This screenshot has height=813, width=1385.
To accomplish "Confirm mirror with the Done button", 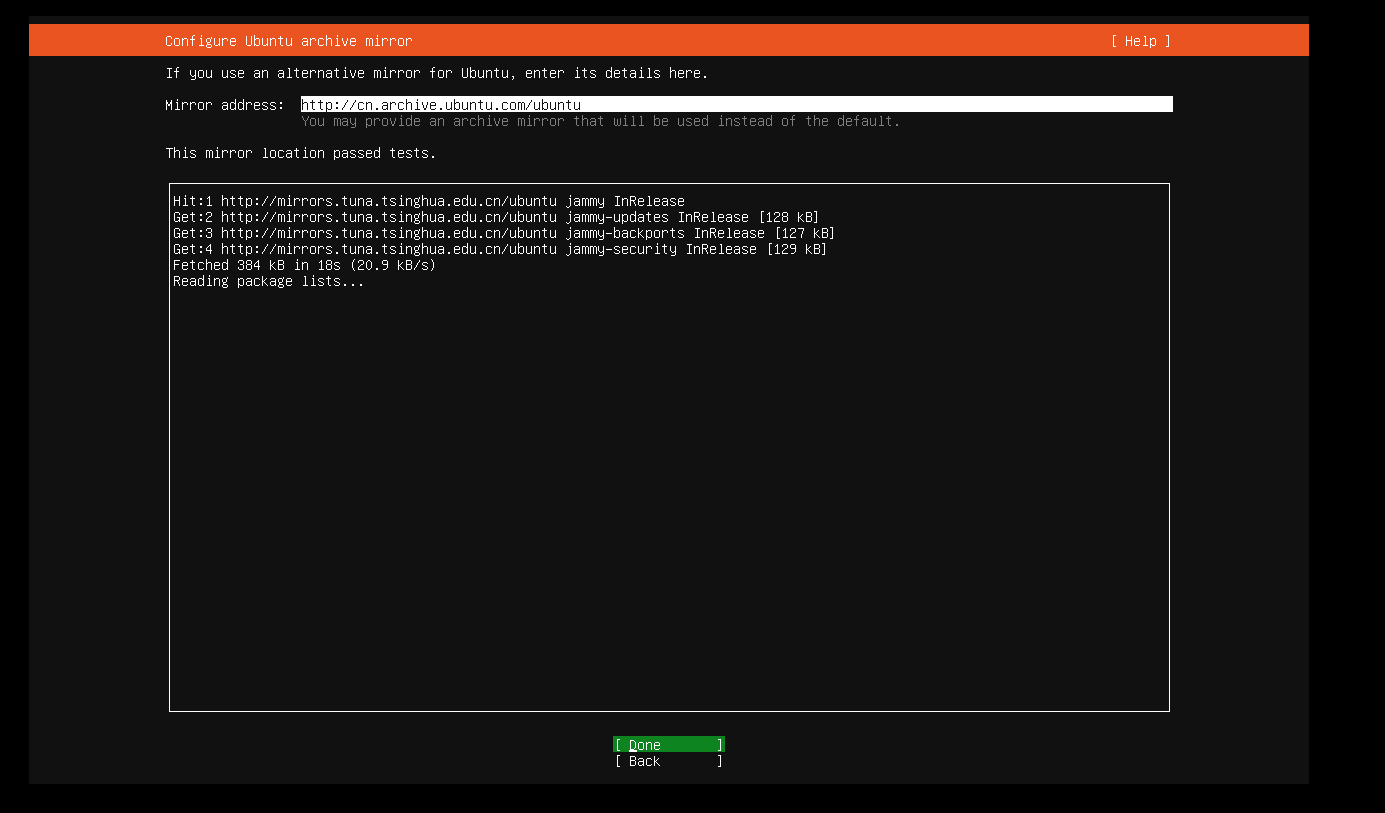I will click(668, 745).
